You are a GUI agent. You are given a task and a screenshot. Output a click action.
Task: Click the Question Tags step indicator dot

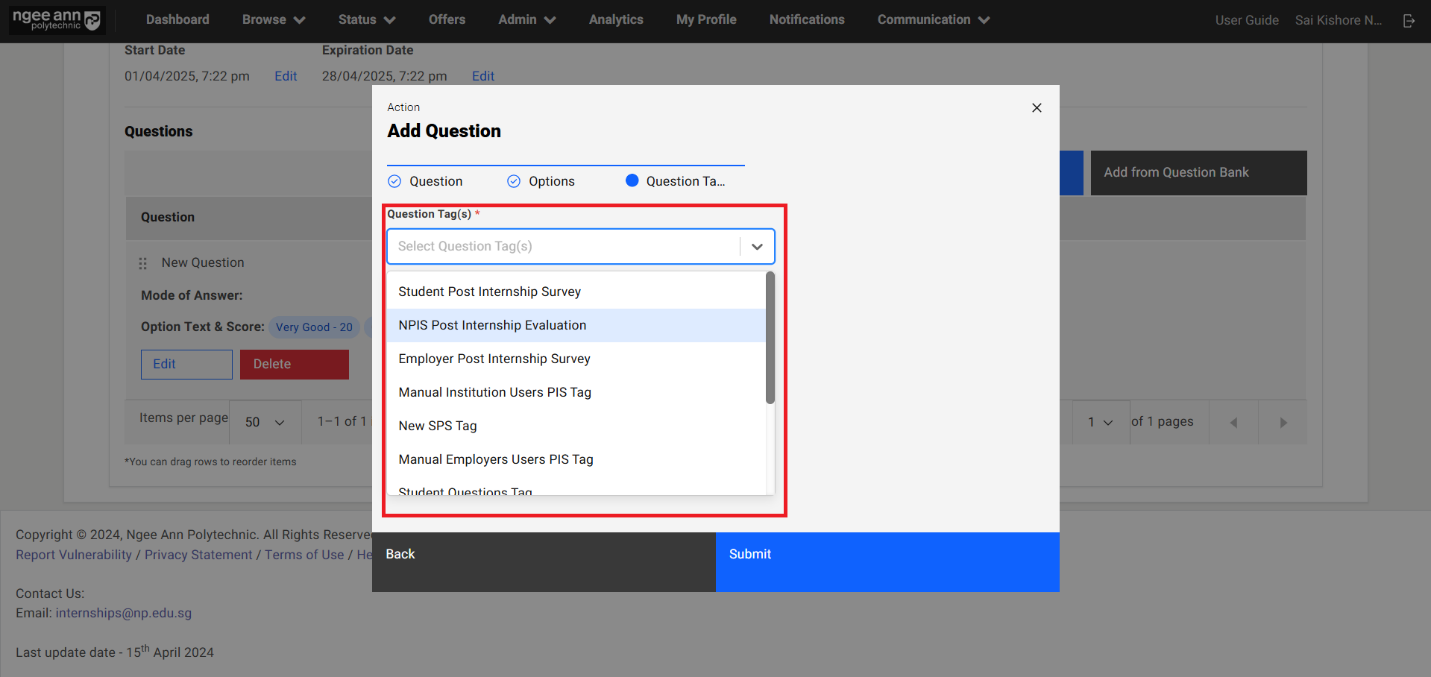tap(632, 181)
